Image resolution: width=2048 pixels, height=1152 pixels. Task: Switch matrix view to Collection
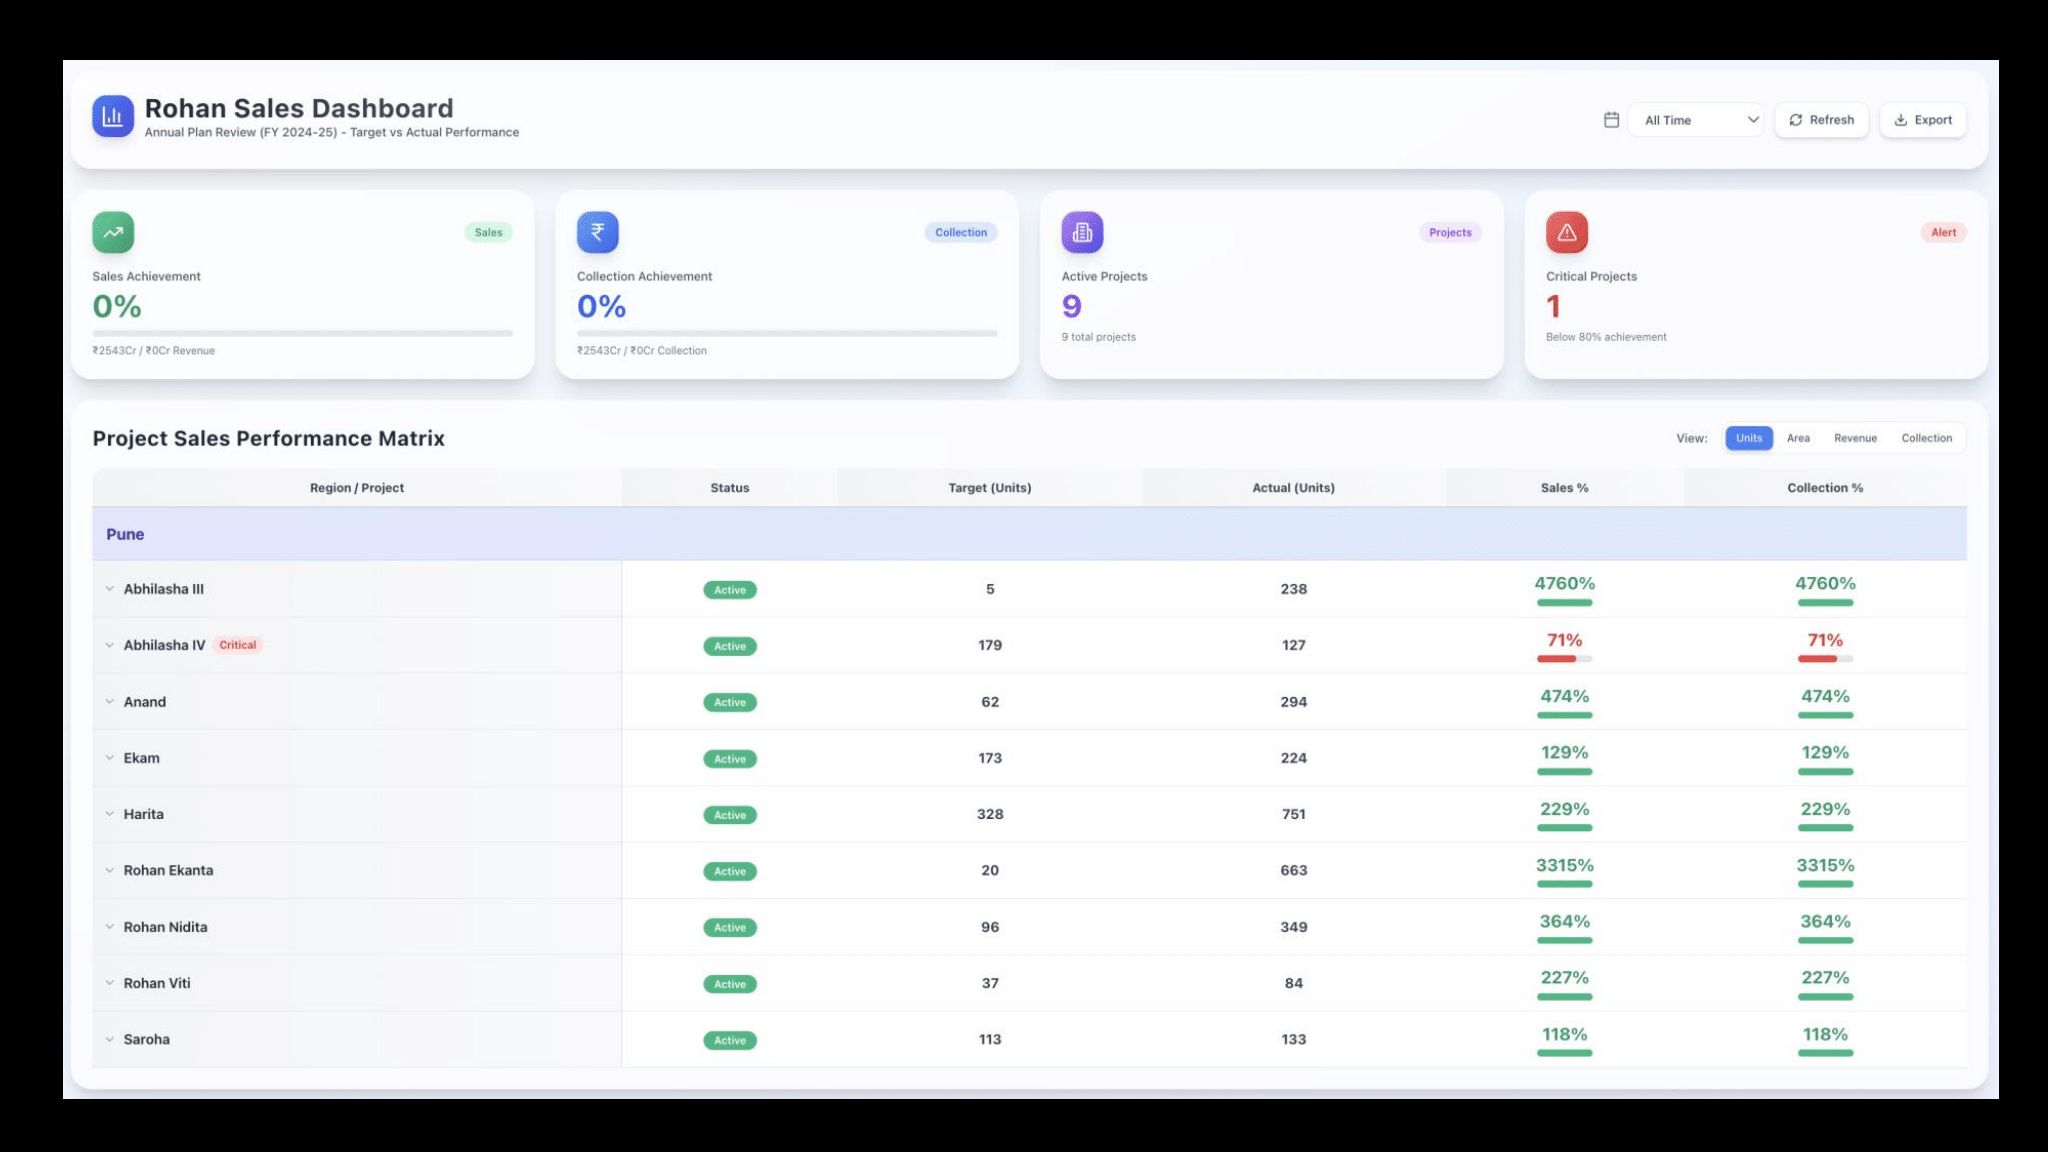click(1926, 438)
